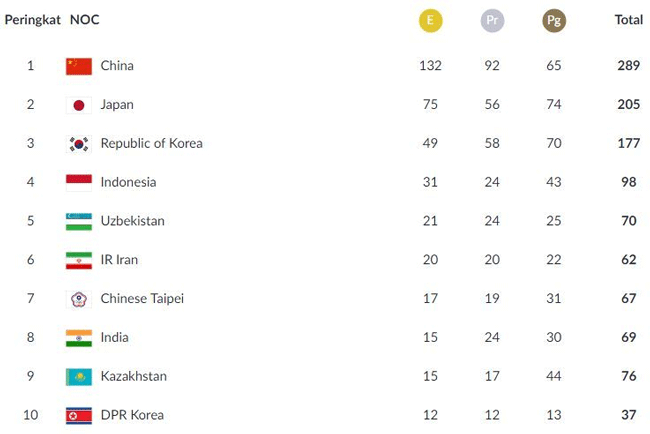Click the bronze medal Pg icon
Image resolution: width=650 pixels, height=434 pixels.
pyautogui.click(x=553, y=20)
